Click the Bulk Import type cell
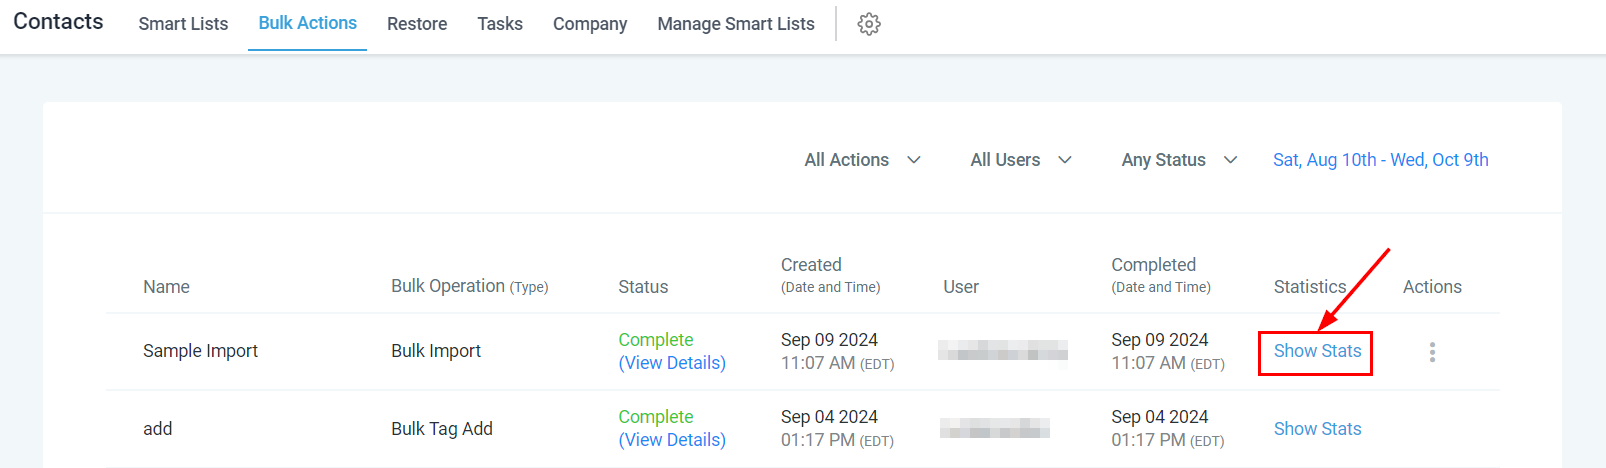 tap(436, 351)
